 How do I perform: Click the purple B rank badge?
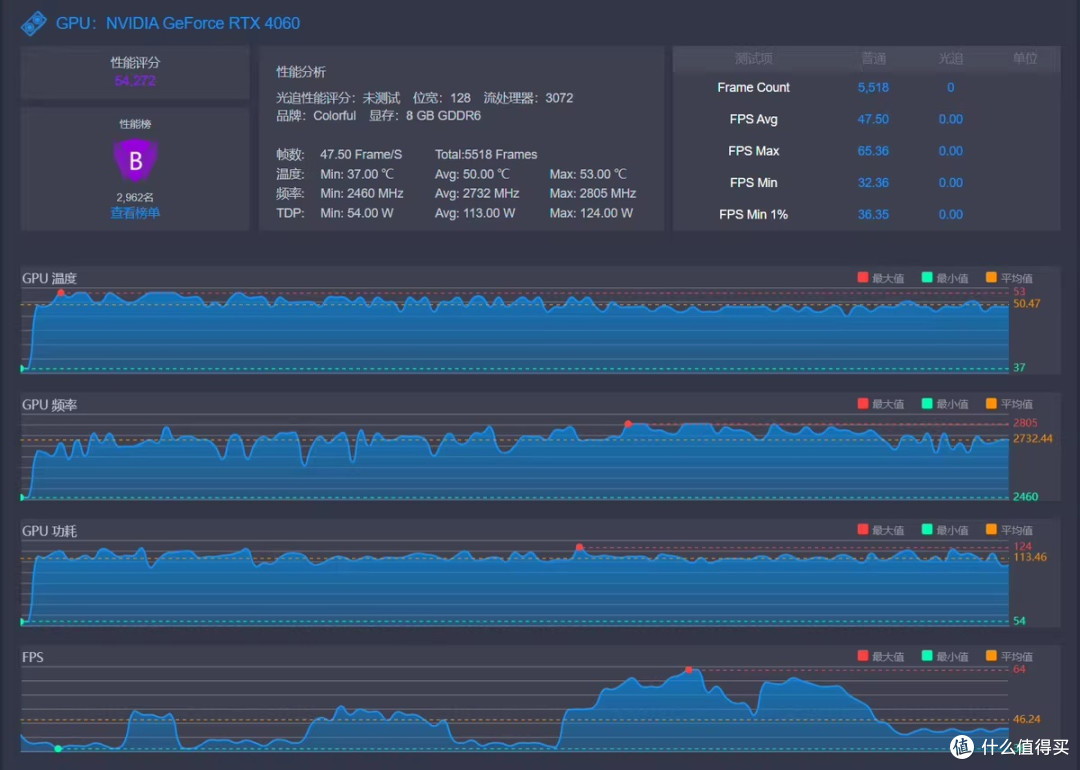(136, 160)
